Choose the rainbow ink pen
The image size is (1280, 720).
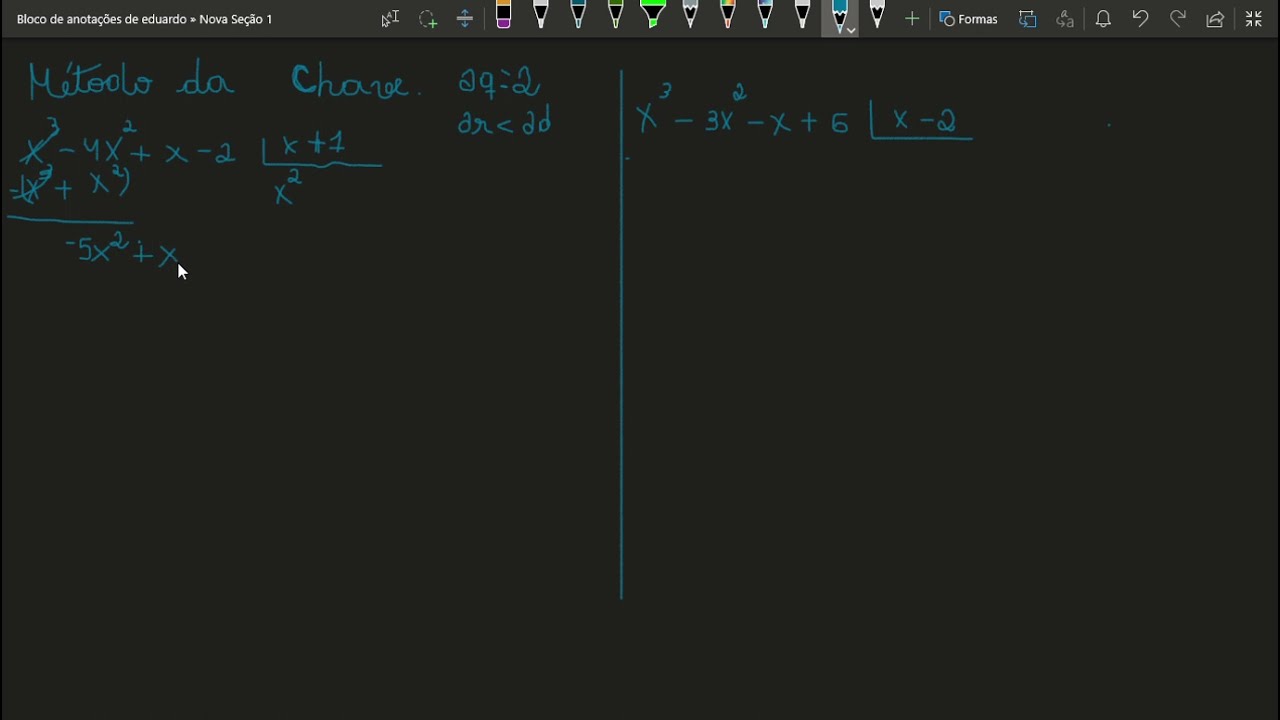(728, 16)
